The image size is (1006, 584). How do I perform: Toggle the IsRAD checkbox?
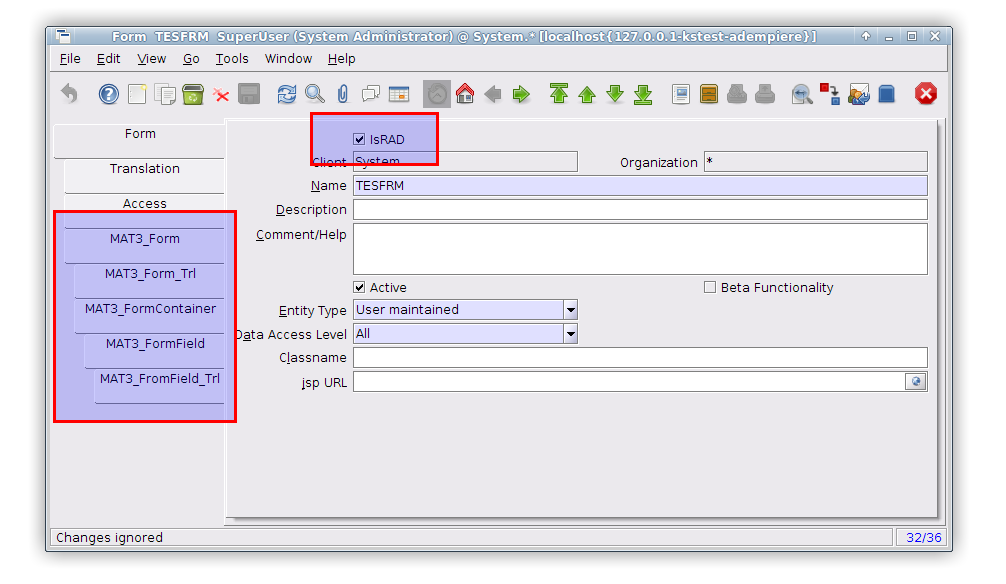point(359,139)
